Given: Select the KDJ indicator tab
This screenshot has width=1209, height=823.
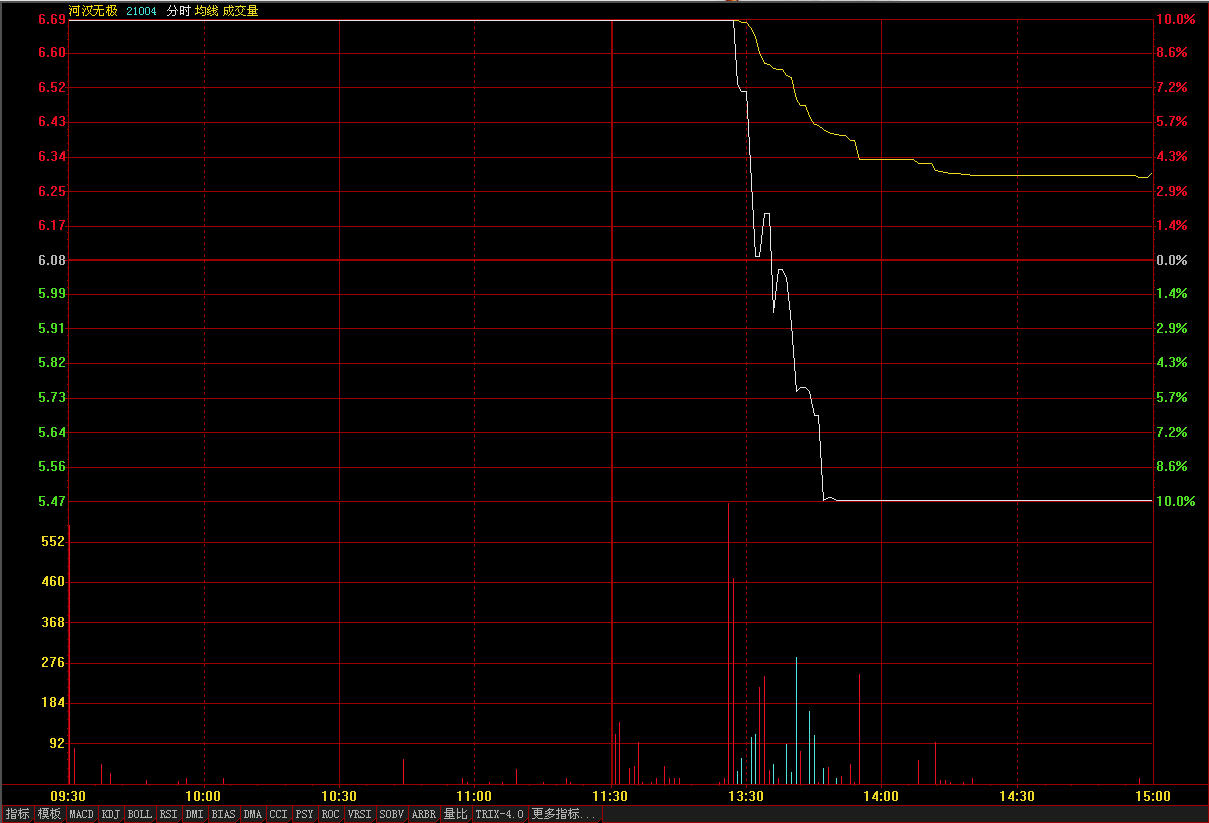Looking at the screenshot, I should [x=111, y=814].
